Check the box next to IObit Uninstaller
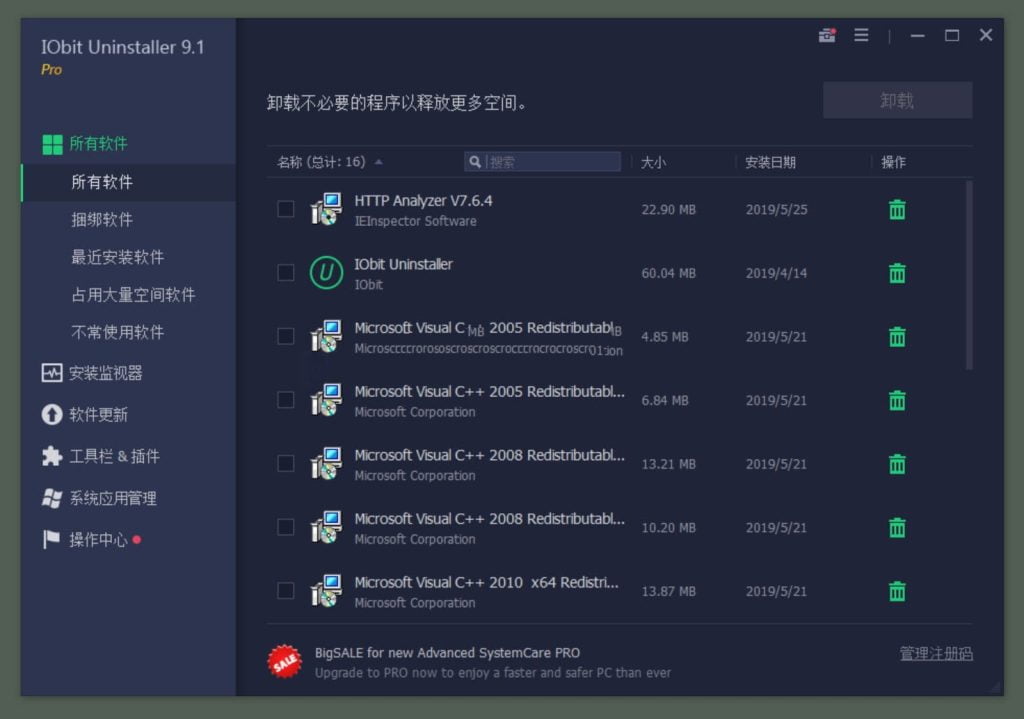Viewport: 1024px width, 719px height. click(285, 271)
